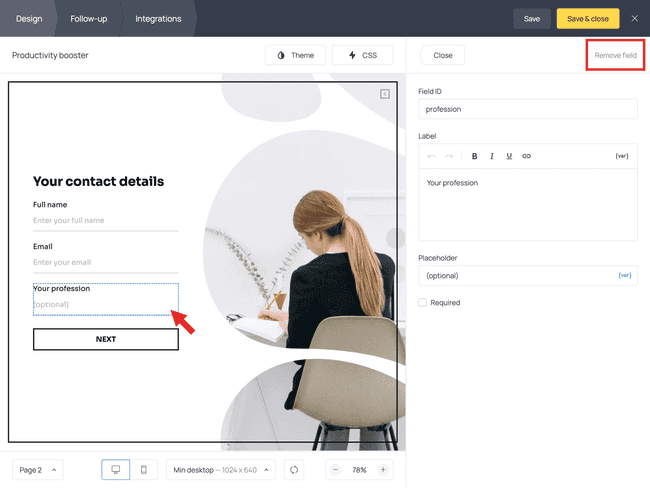Image resolution: width=650 pixels, height=488 pixels.
Task: Click the collapse icon in preview corner
Action: (x=385, y=94)
